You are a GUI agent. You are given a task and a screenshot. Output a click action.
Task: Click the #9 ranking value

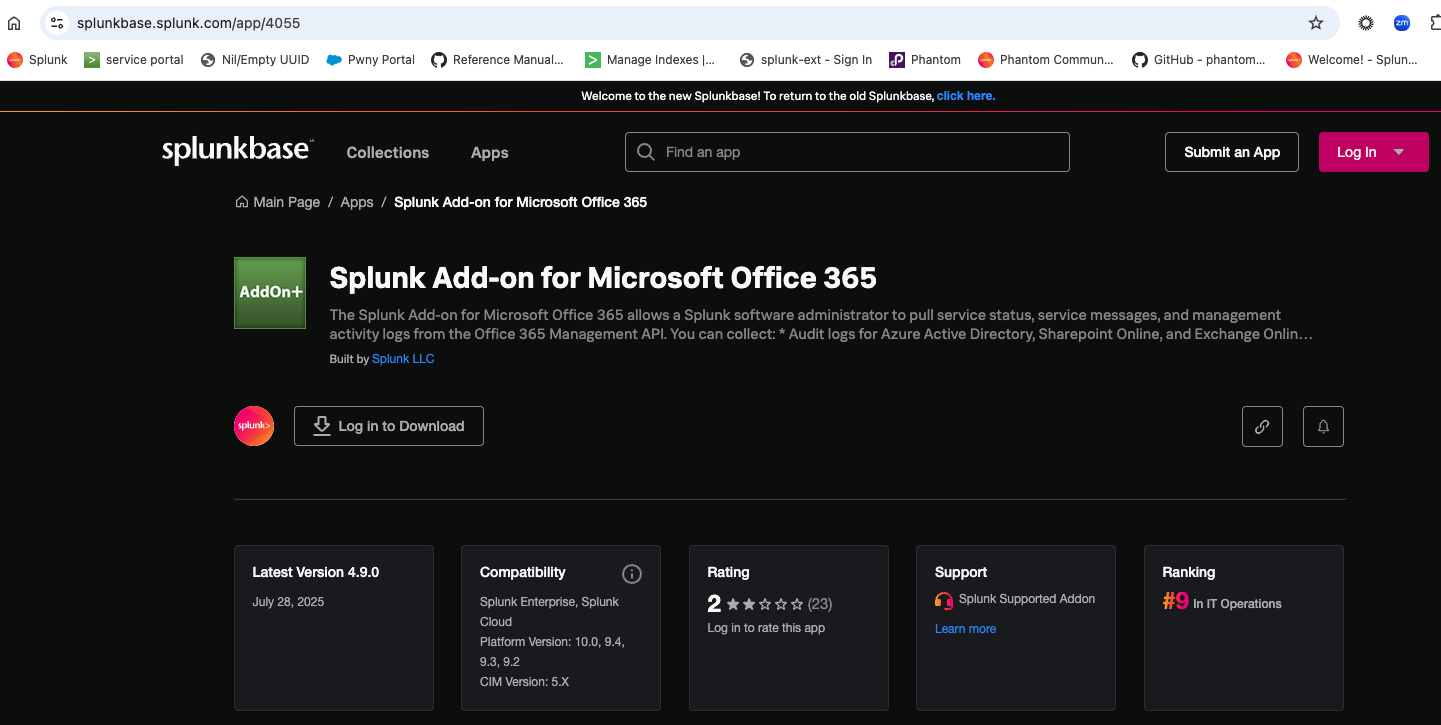pyautogui.click(x=1175, y=601)
